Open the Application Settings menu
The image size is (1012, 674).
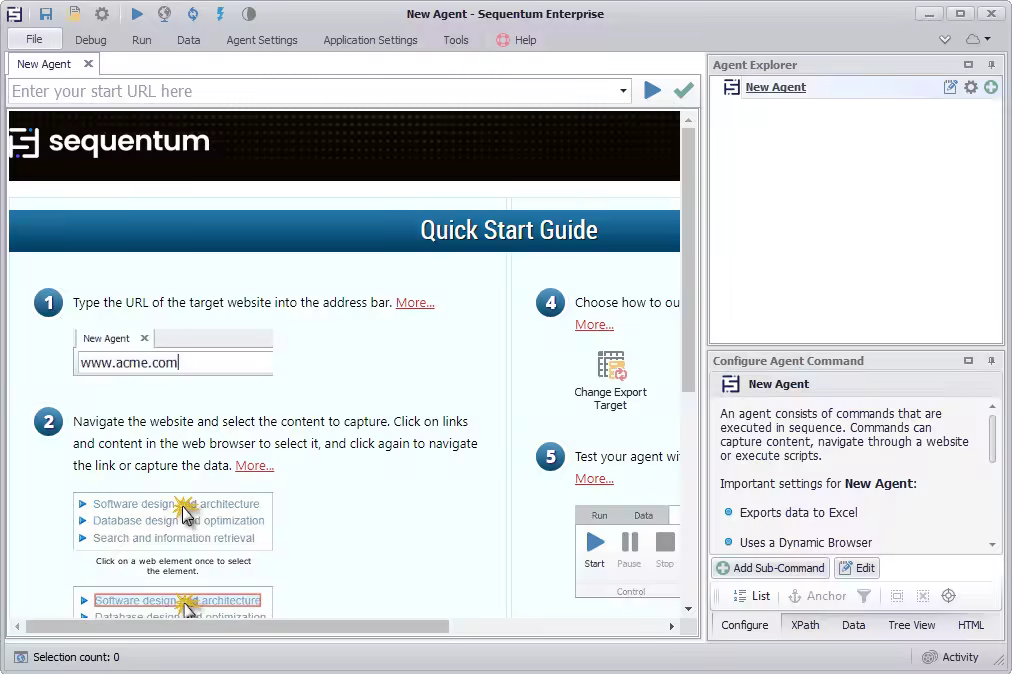(370, 40)
